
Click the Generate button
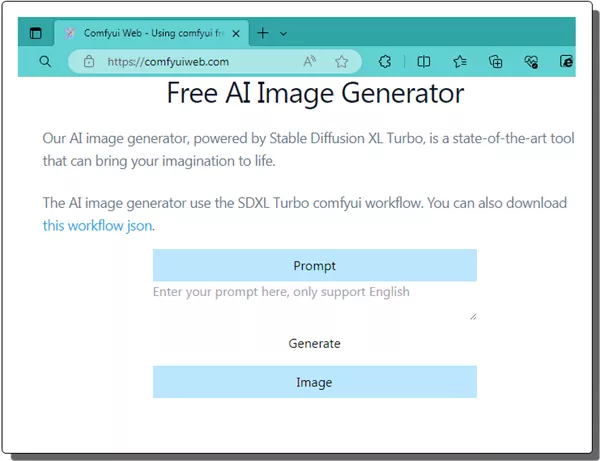tap(315, 343)
